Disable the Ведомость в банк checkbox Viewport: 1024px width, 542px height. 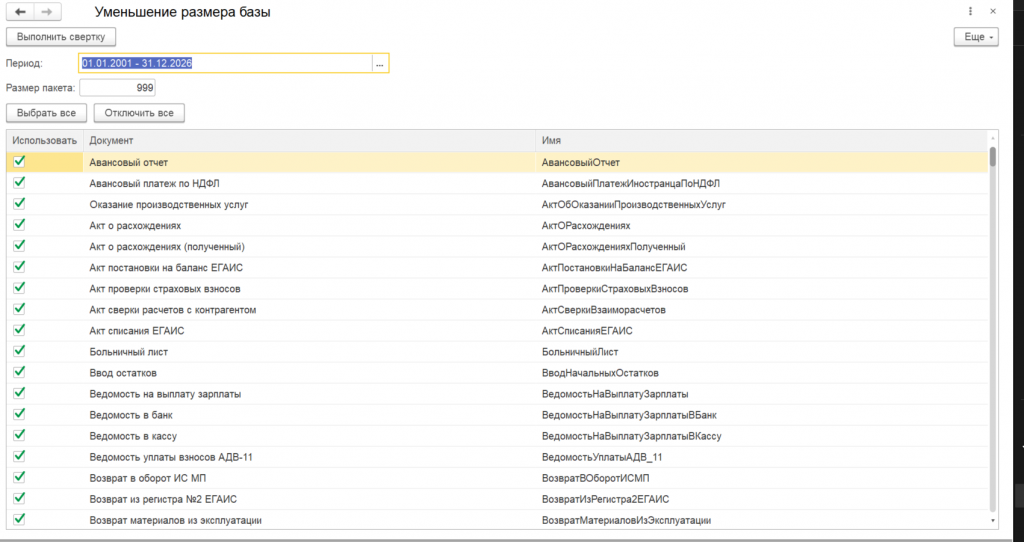coord(19,414)
